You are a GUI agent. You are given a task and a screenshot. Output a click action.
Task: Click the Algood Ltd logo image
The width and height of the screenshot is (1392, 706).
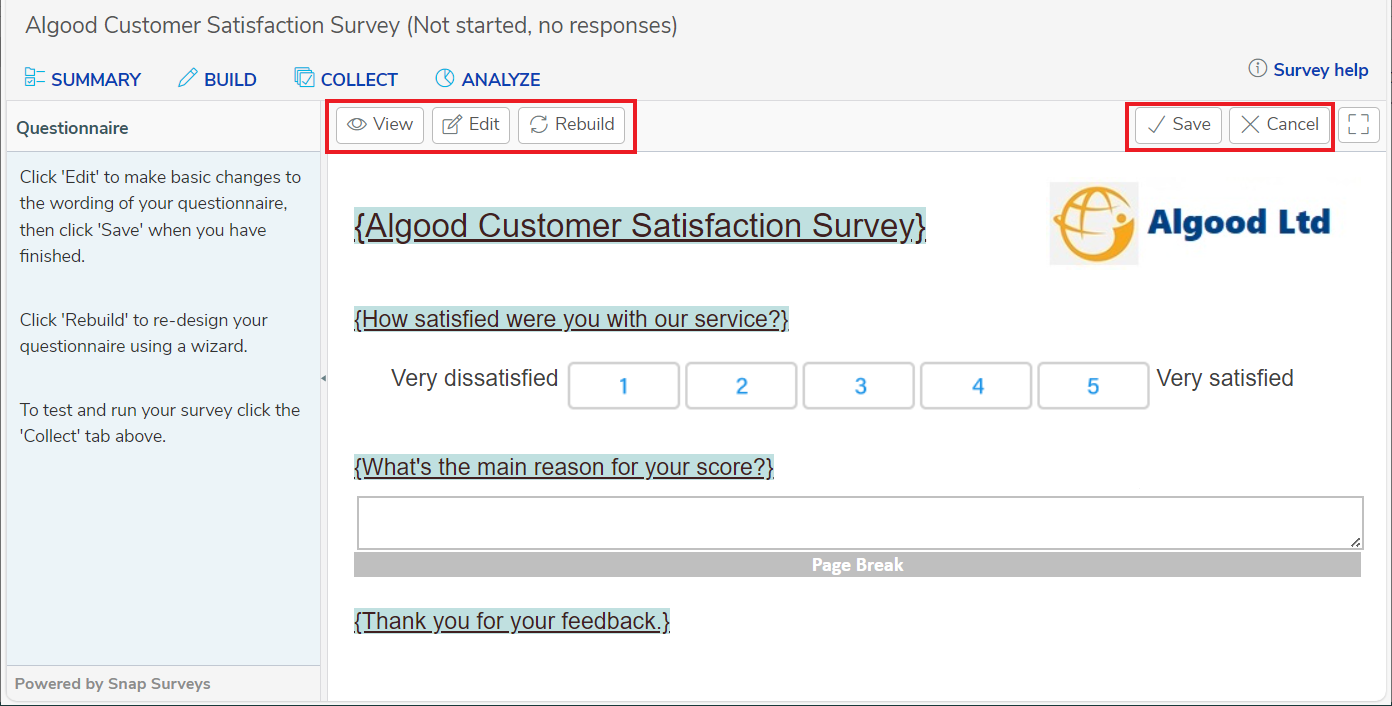click(x=1190, y=223)
